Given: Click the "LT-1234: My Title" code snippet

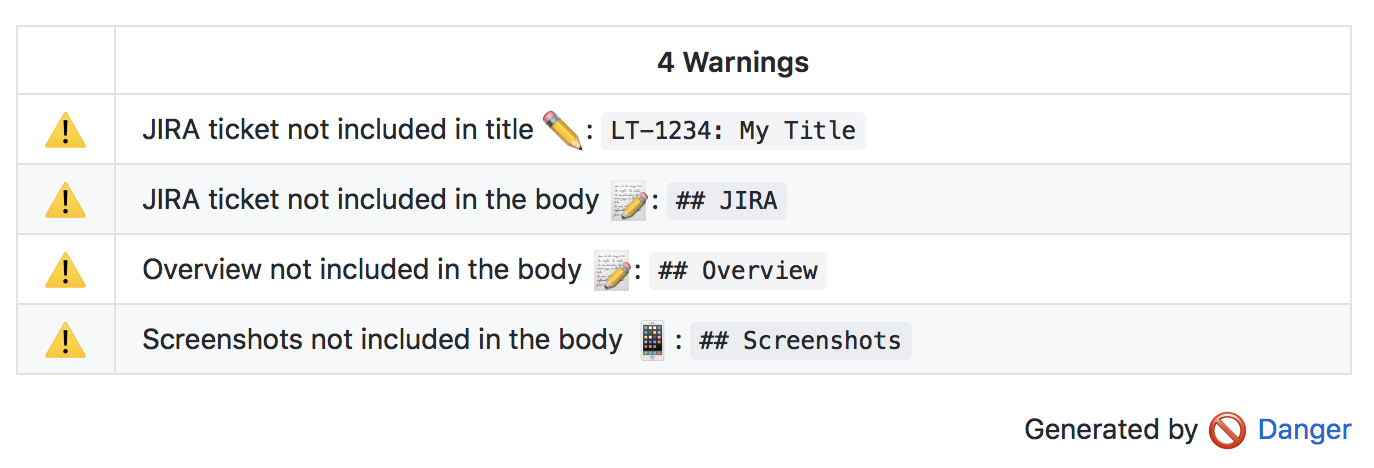Looking at the screenshot, I should [x=733, y=131].
